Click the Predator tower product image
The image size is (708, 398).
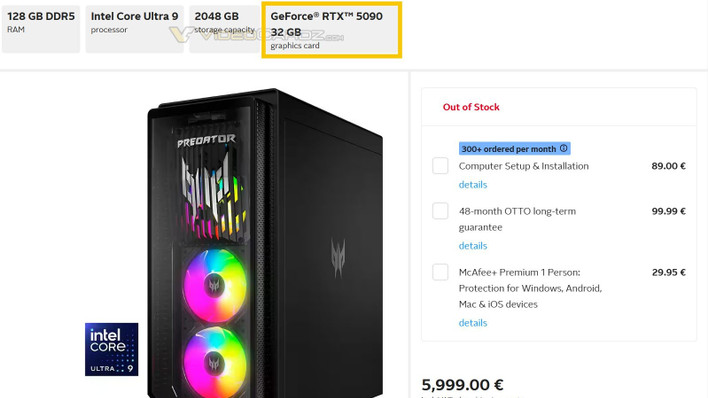click(266, 243)
